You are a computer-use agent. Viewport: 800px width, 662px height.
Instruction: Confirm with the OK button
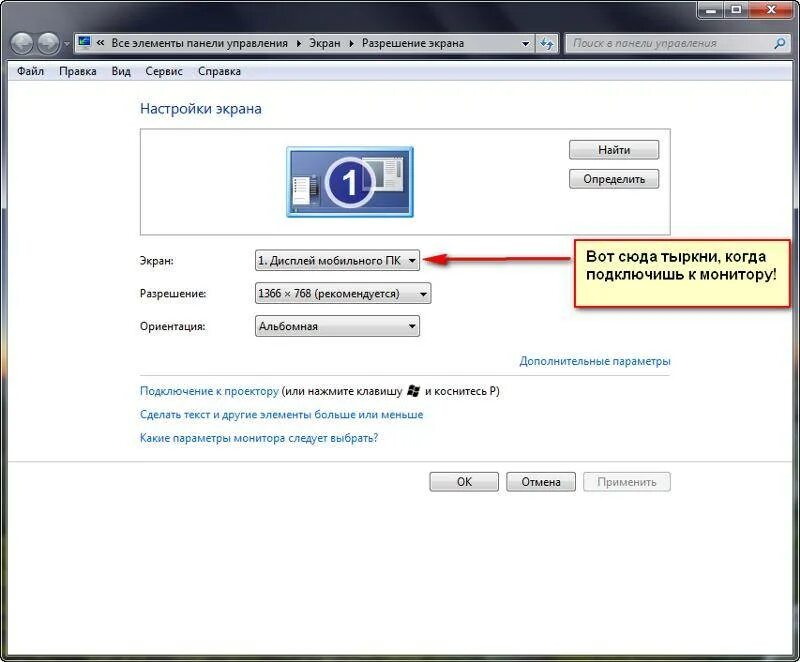[x=464, y=482]
